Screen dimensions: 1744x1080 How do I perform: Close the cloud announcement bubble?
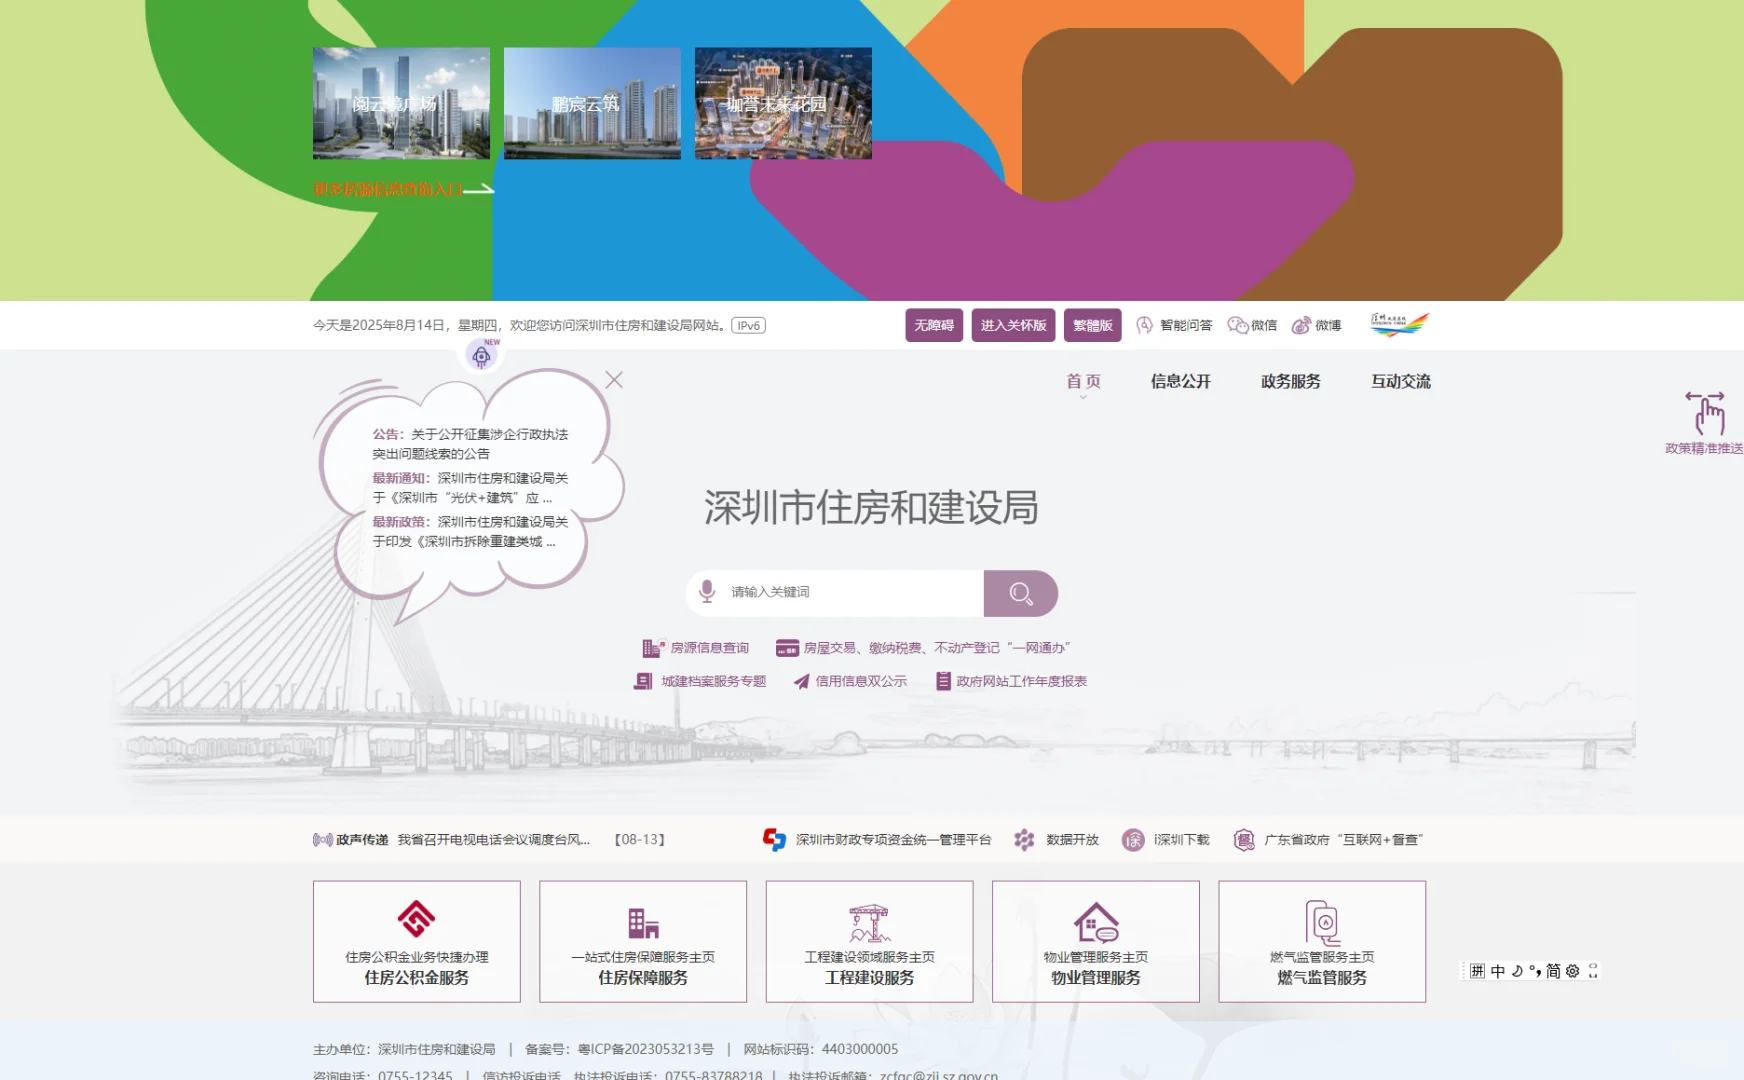tap(614, 380)
